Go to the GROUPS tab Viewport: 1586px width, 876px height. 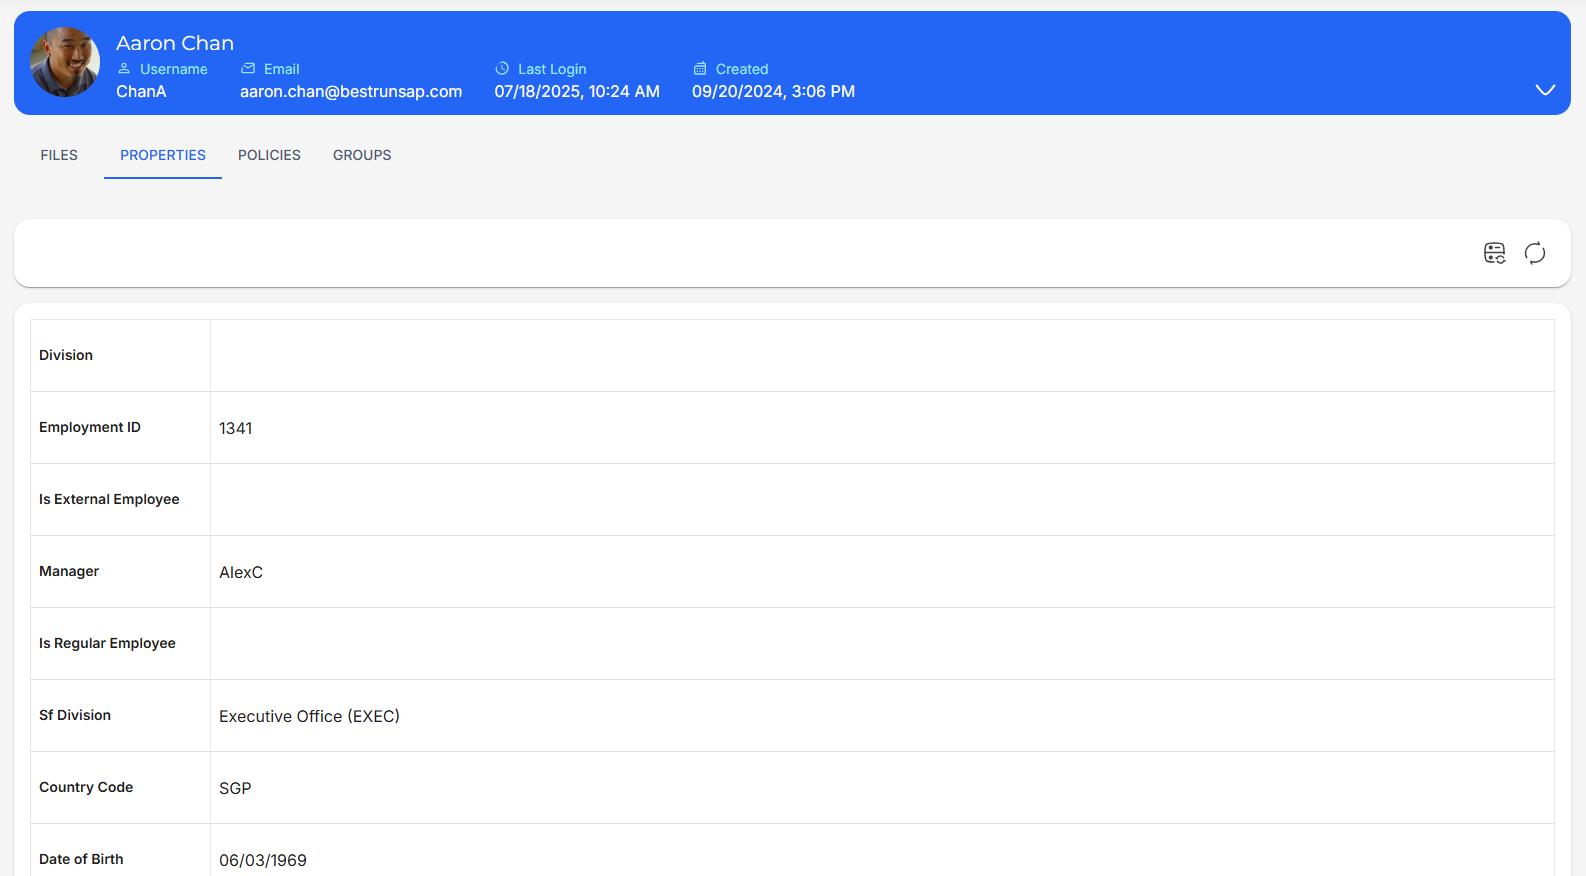click(x=362, y=155)
